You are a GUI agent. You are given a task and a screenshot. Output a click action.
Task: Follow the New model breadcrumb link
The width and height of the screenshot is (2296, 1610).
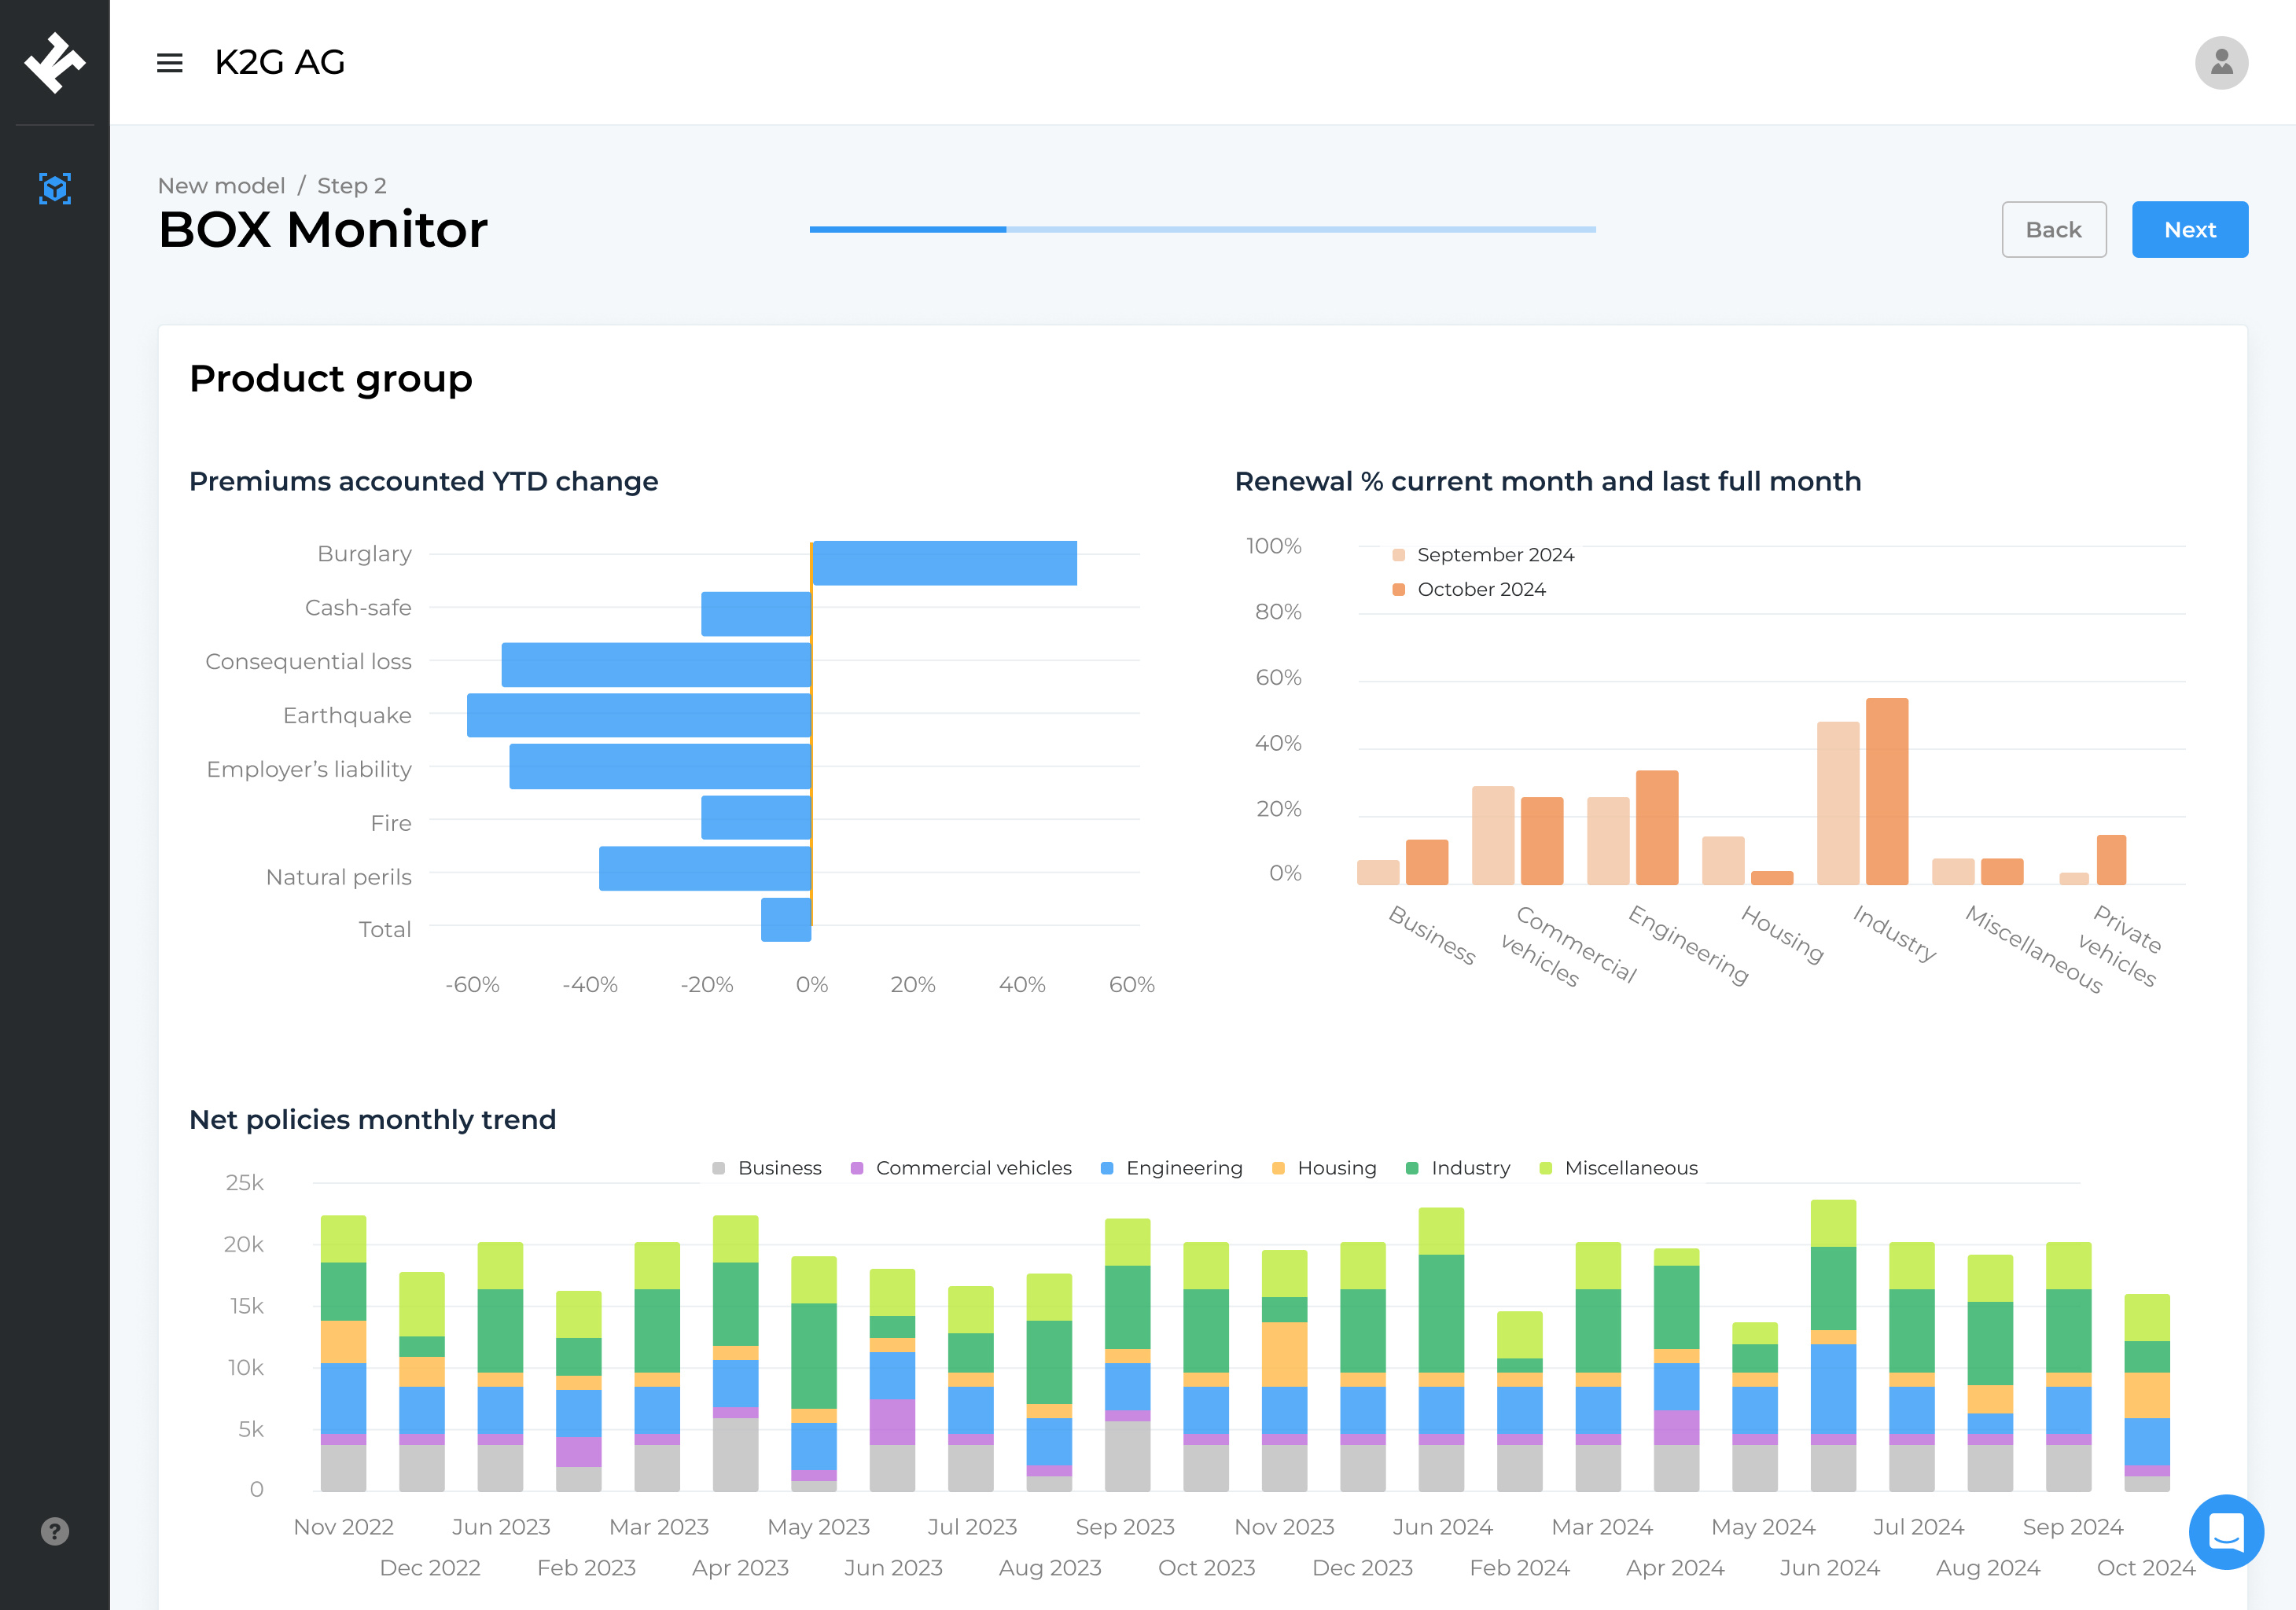[221, 186]
